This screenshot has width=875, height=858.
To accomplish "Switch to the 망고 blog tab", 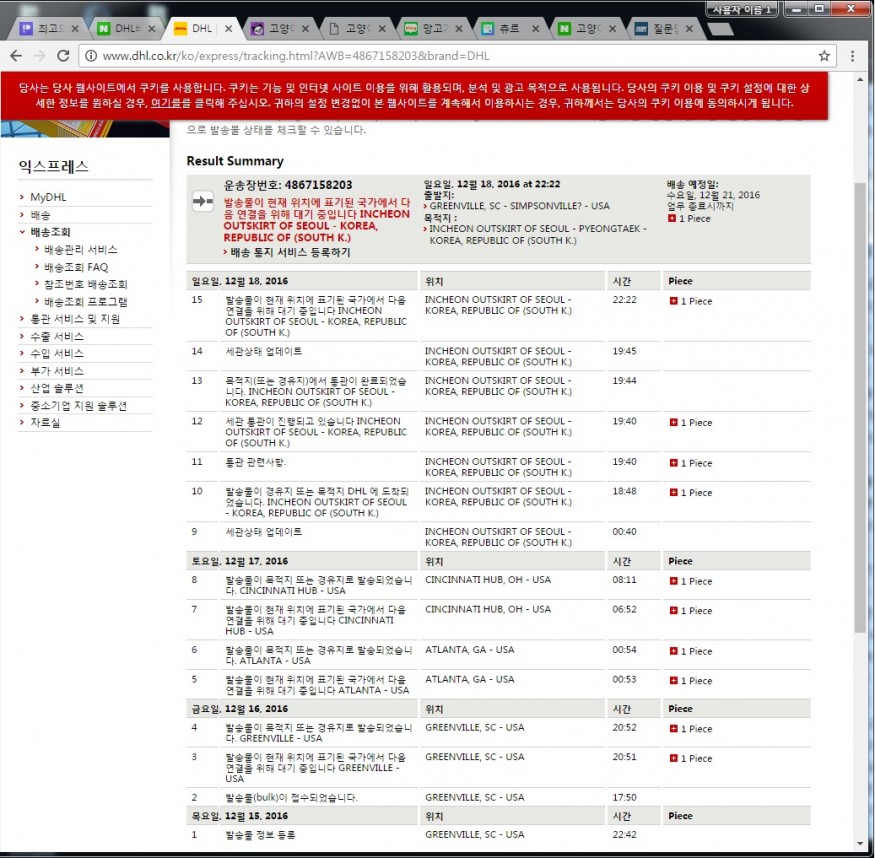I will [433, 28].
